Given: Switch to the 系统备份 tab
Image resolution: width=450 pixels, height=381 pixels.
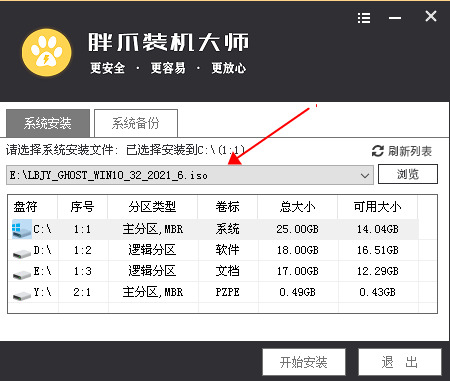Looking at the screenshot, I should (x=136, y=123).
